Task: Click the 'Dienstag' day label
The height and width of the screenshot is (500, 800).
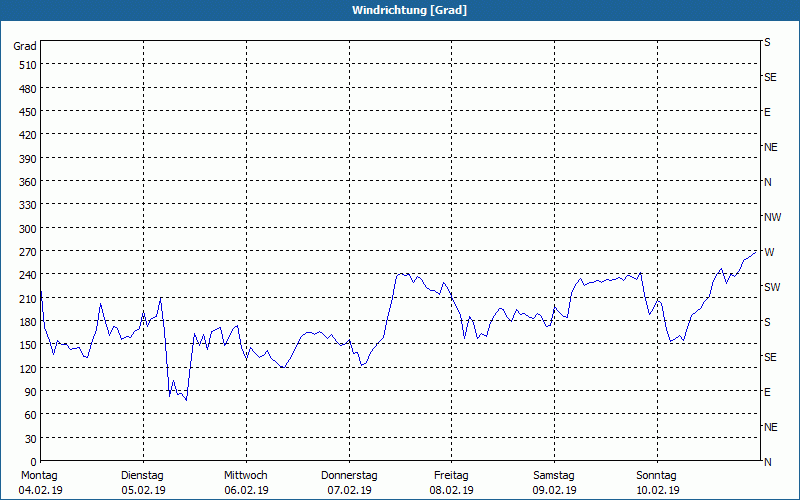Action: pos(142,476)
